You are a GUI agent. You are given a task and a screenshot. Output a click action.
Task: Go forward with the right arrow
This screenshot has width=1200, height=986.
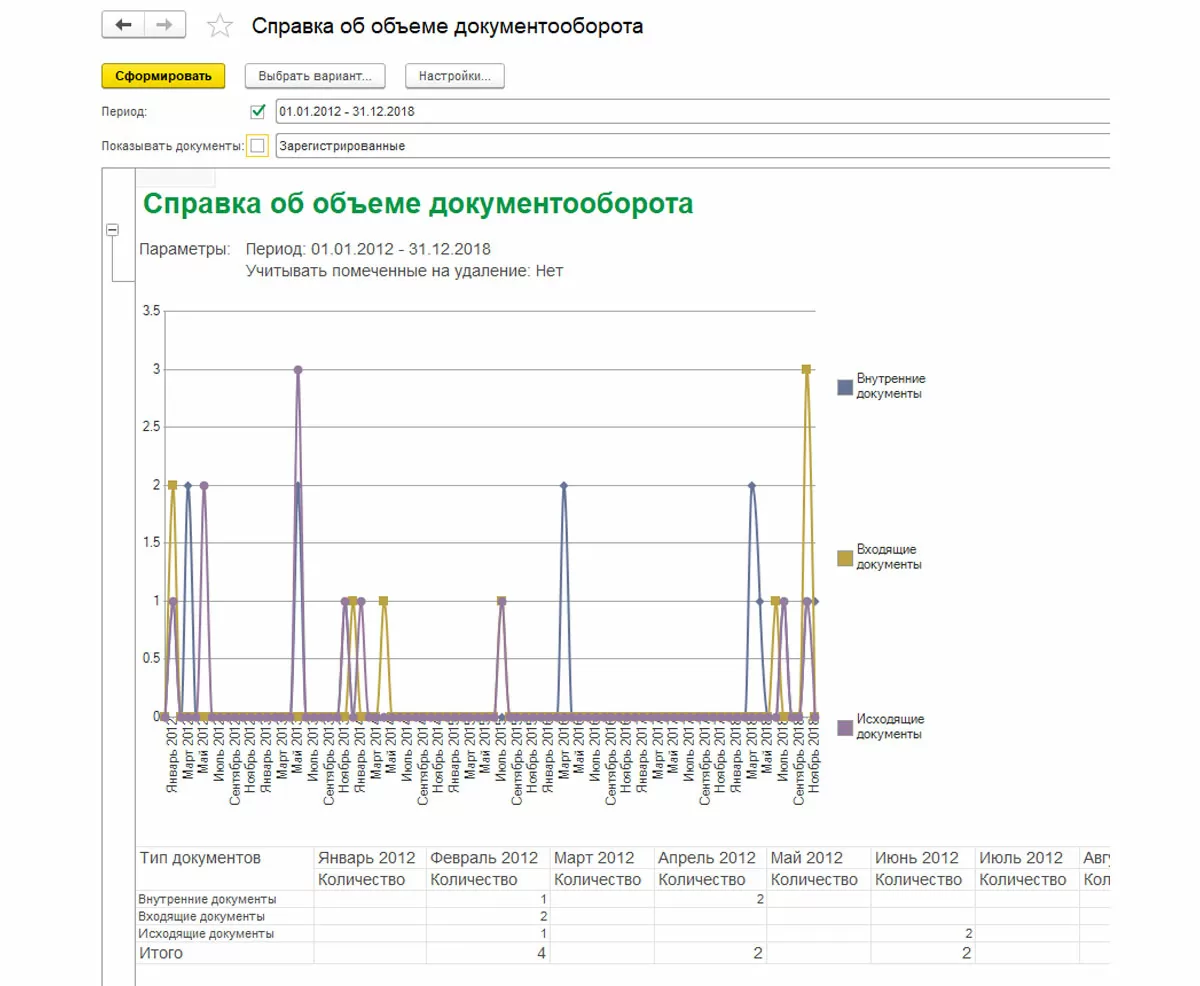[x=164, y=26]
